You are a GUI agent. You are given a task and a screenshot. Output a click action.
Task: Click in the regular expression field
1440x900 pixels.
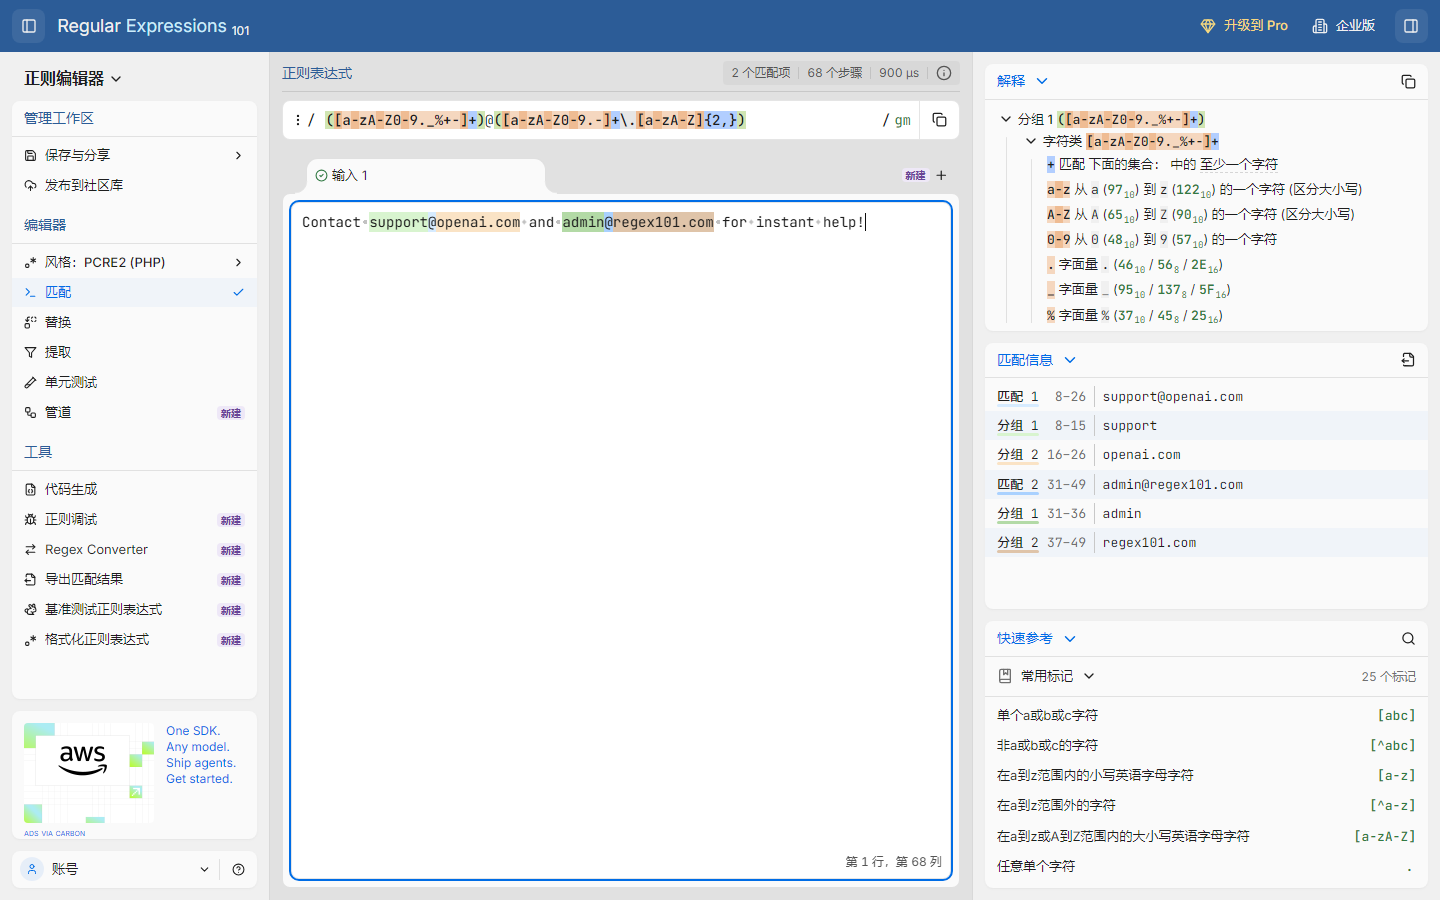[x=600, y=120]
